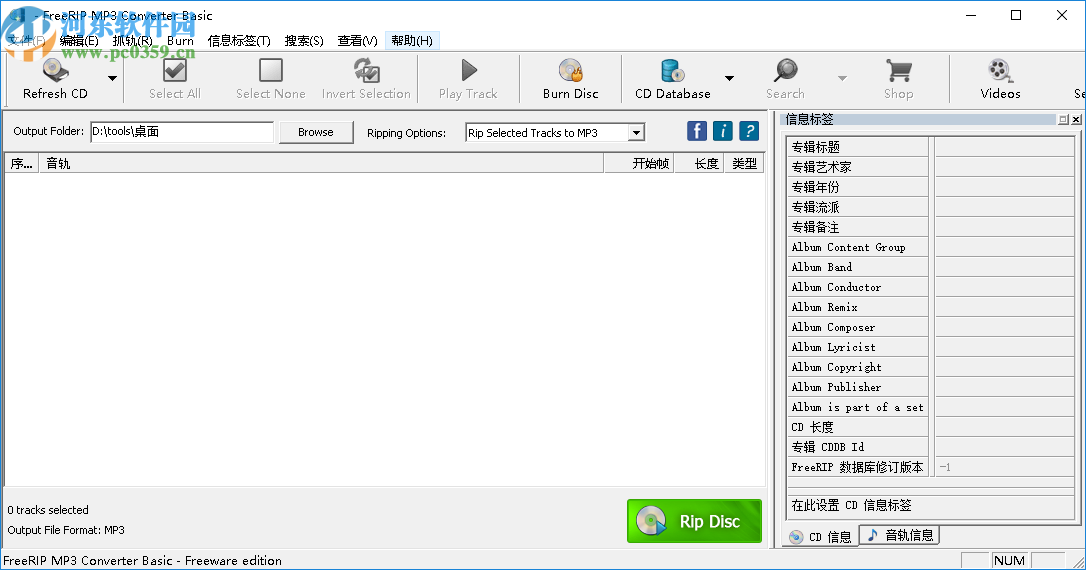Switch to the 音轨信息 tab
The width and height of the screenshot is (1086, 570).
coord(900,535)
